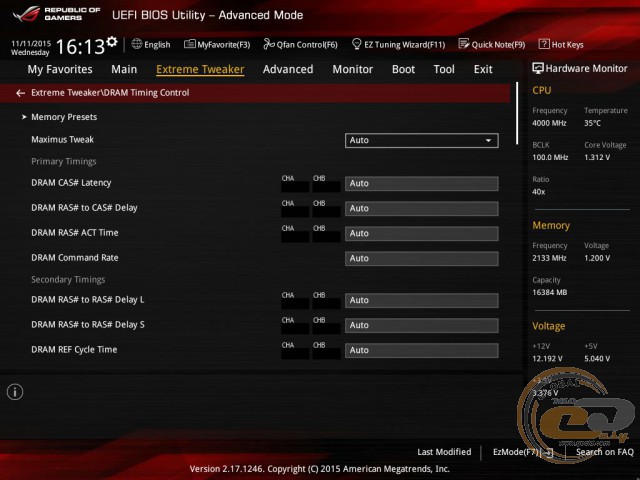Click the DRAM RAS# ACT Time field
640x480 pixels.
[422, 233]
